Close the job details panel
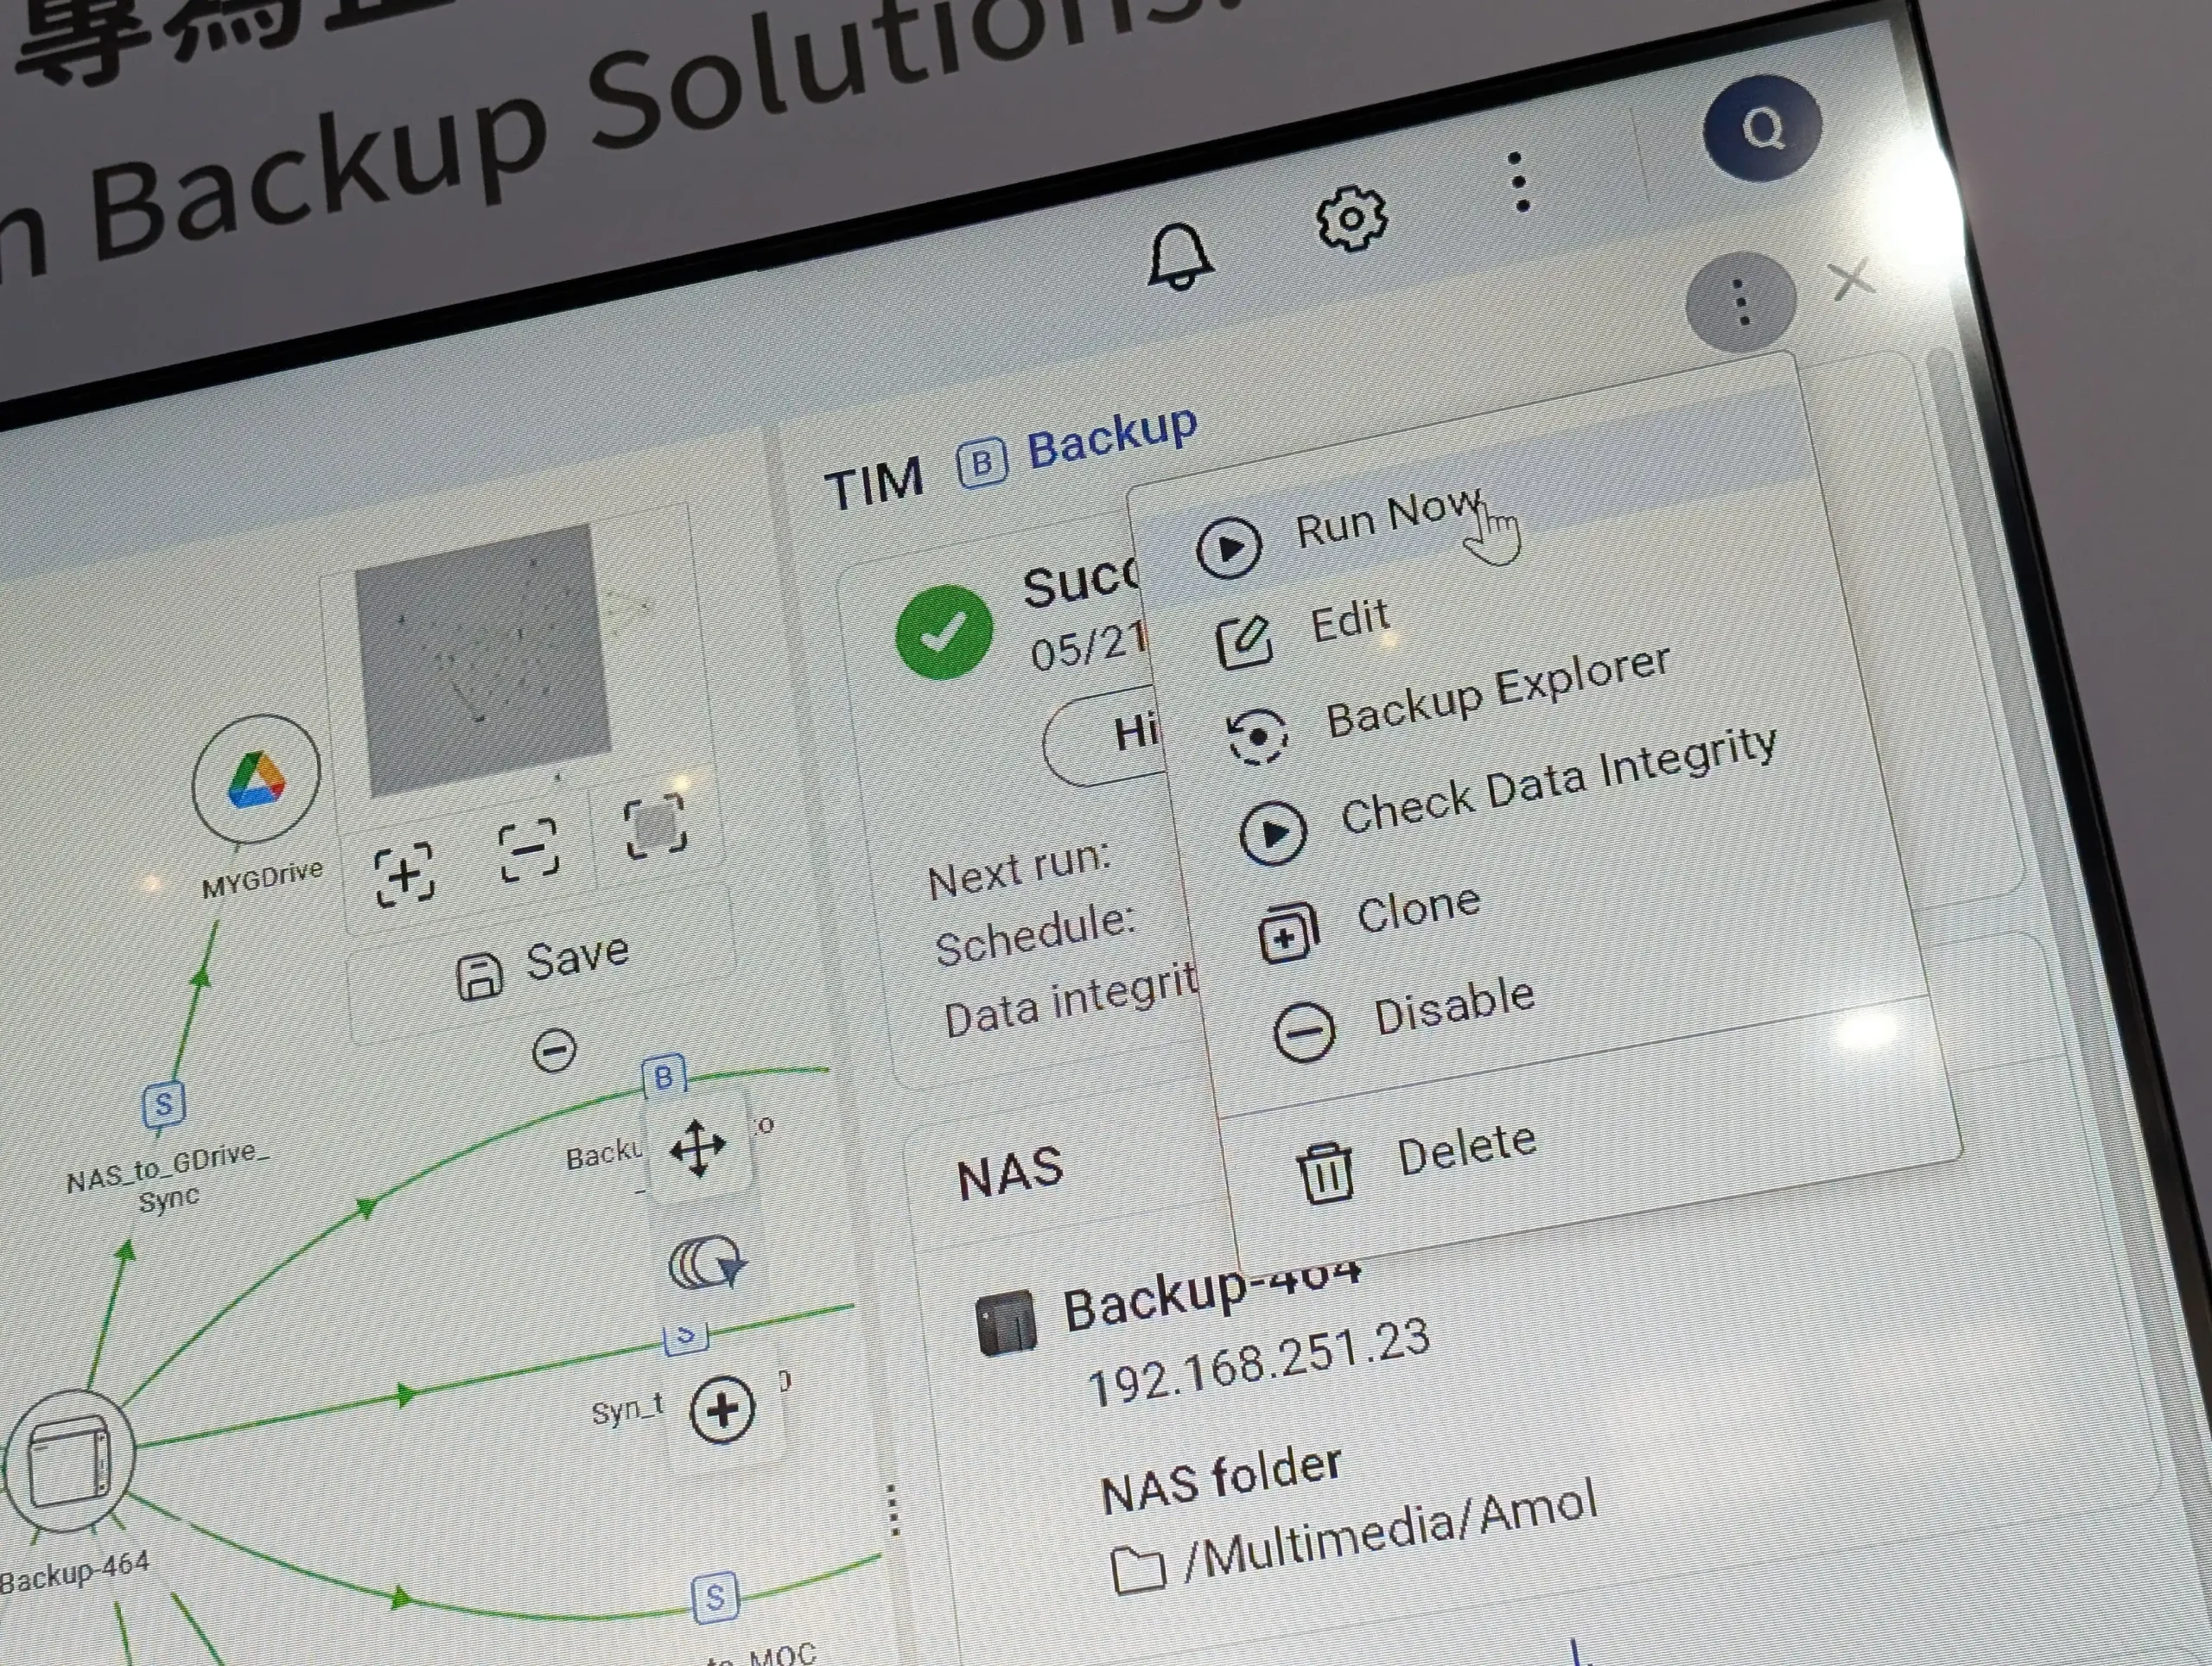The height and width of the screenshot is (1666, 2212). click(1852, 280)
